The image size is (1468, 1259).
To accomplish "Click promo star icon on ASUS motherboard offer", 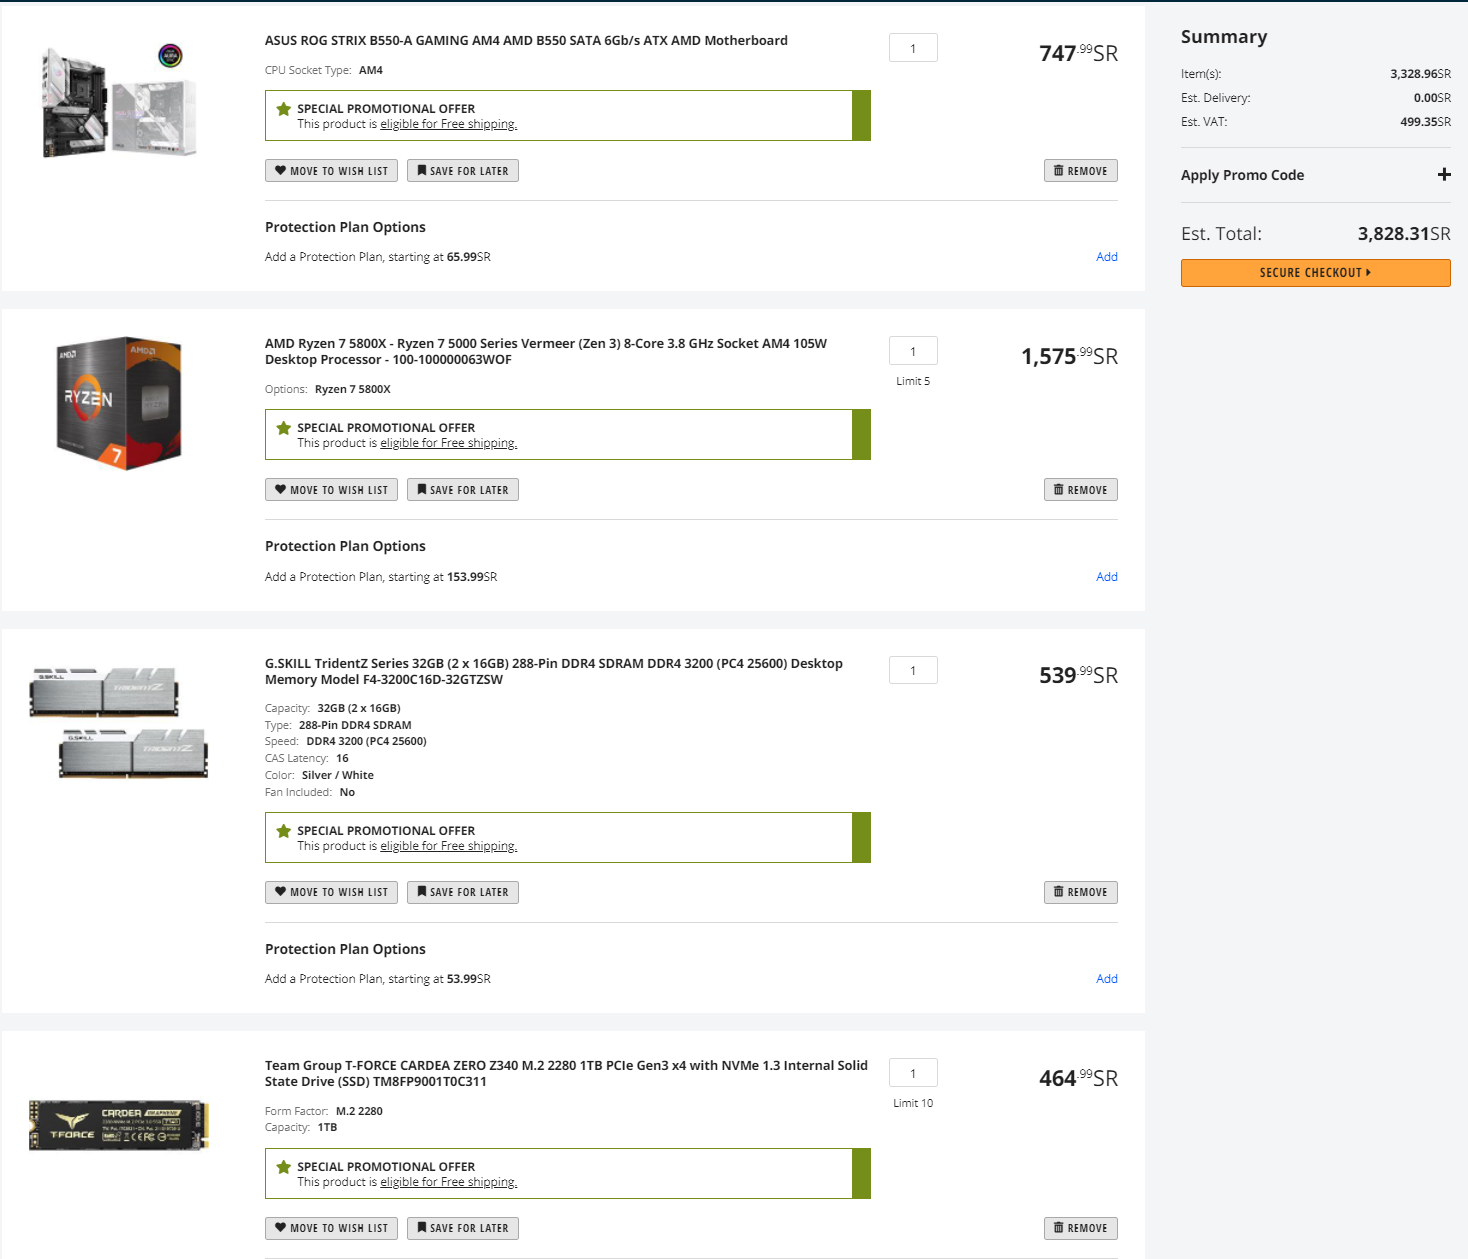I will point(284,109).
